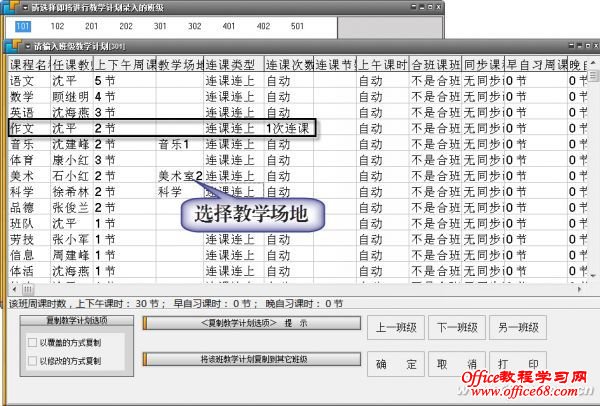Check the 以覆盖的方式复制 checkbox

pyautogui.click(x=33, y=342)
